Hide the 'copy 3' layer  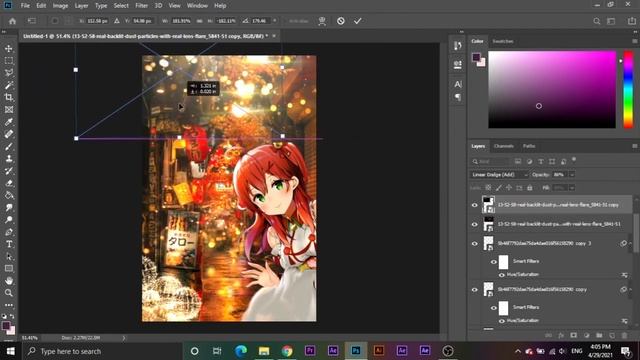coord(474,244)
